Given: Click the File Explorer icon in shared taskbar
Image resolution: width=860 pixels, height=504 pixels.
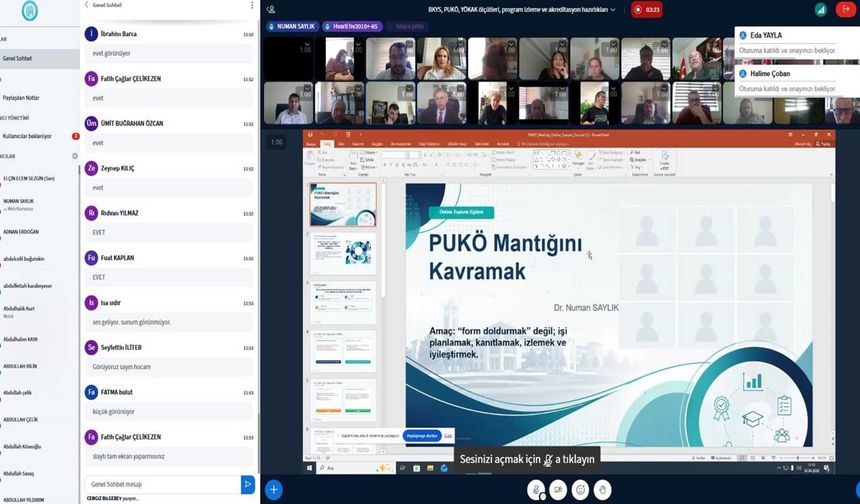Looking at the screenshot, I should click(x=430, y=468).
